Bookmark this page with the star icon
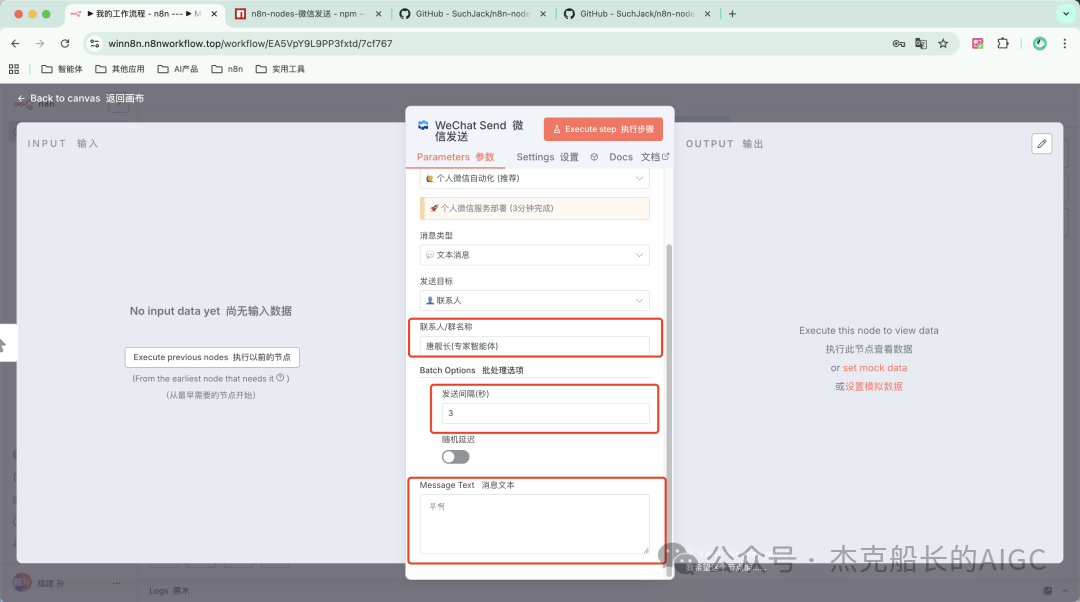 point(944,43)
